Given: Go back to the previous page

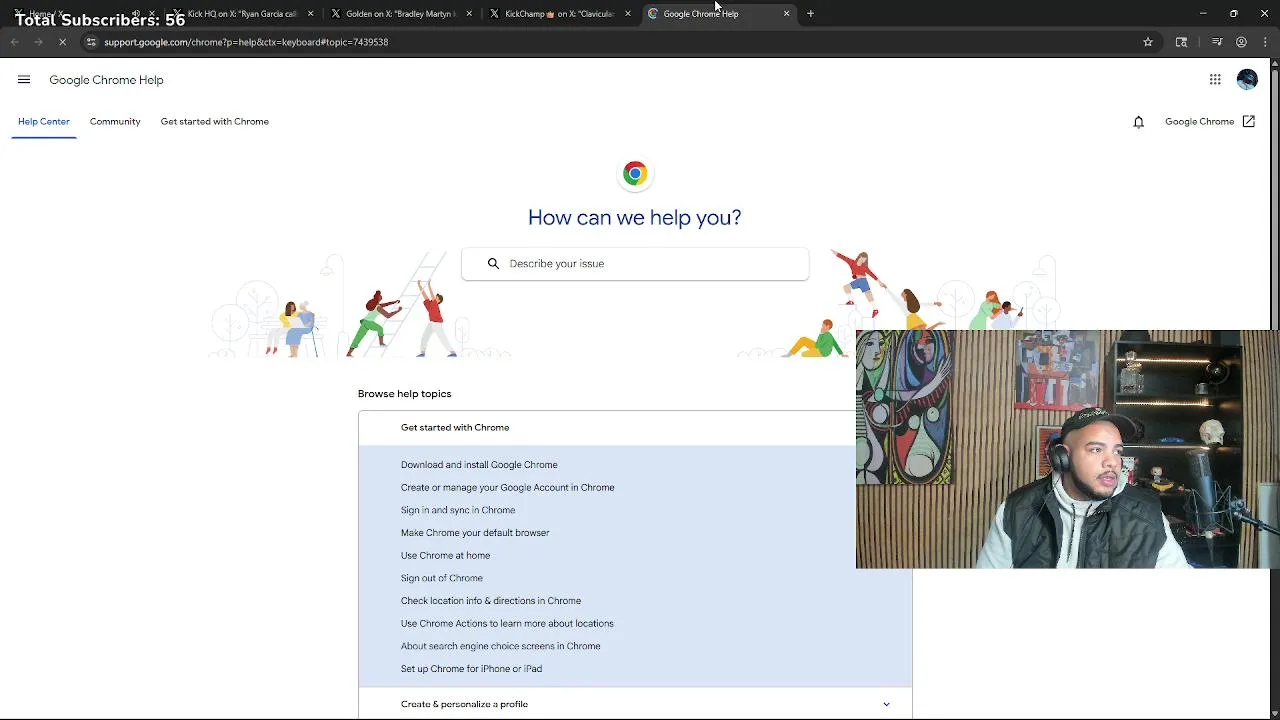Looking at the screenshot, I should [x=14, y=42].
